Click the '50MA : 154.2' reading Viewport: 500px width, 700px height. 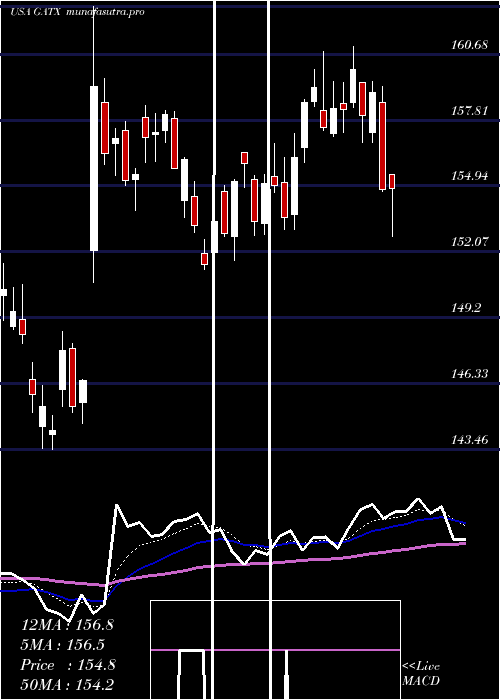tap(67, 685)
